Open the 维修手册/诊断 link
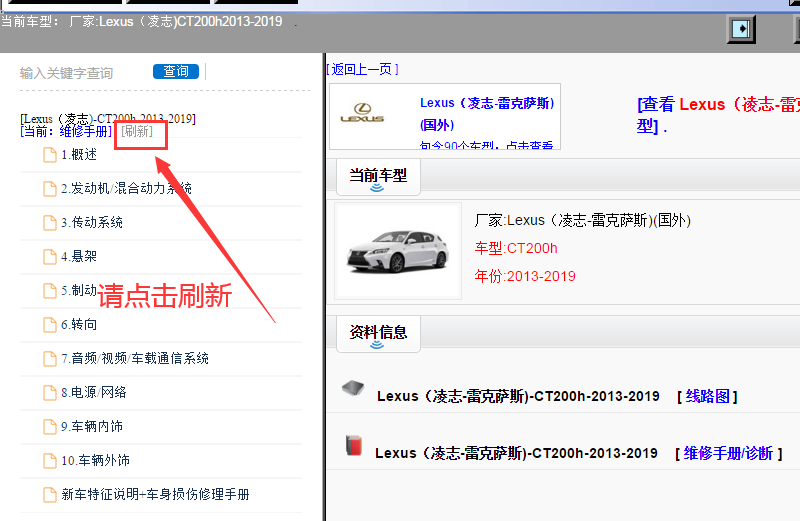Viewport: 800px width, 521px height. [728, 453]
